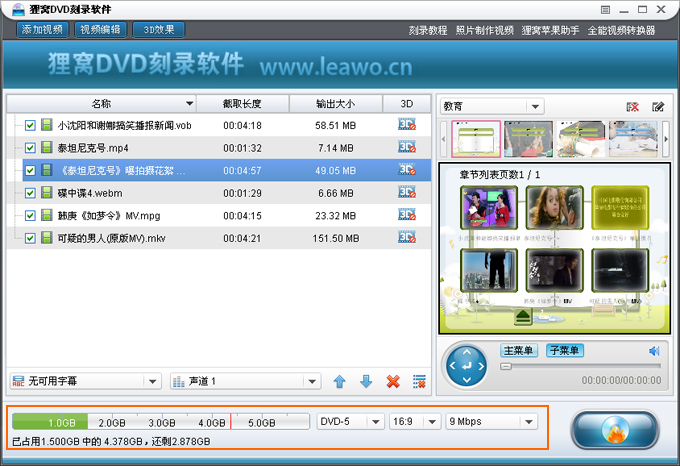
Task: Uncheck 碟中谍4.webm checkbox
Action: point(30,193)
